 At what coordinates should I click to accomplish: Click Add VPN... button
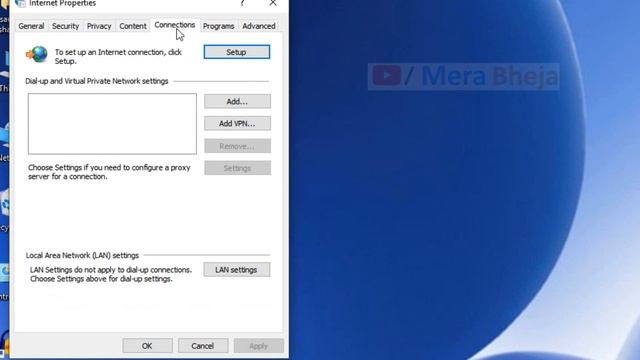tap(237, 123)
